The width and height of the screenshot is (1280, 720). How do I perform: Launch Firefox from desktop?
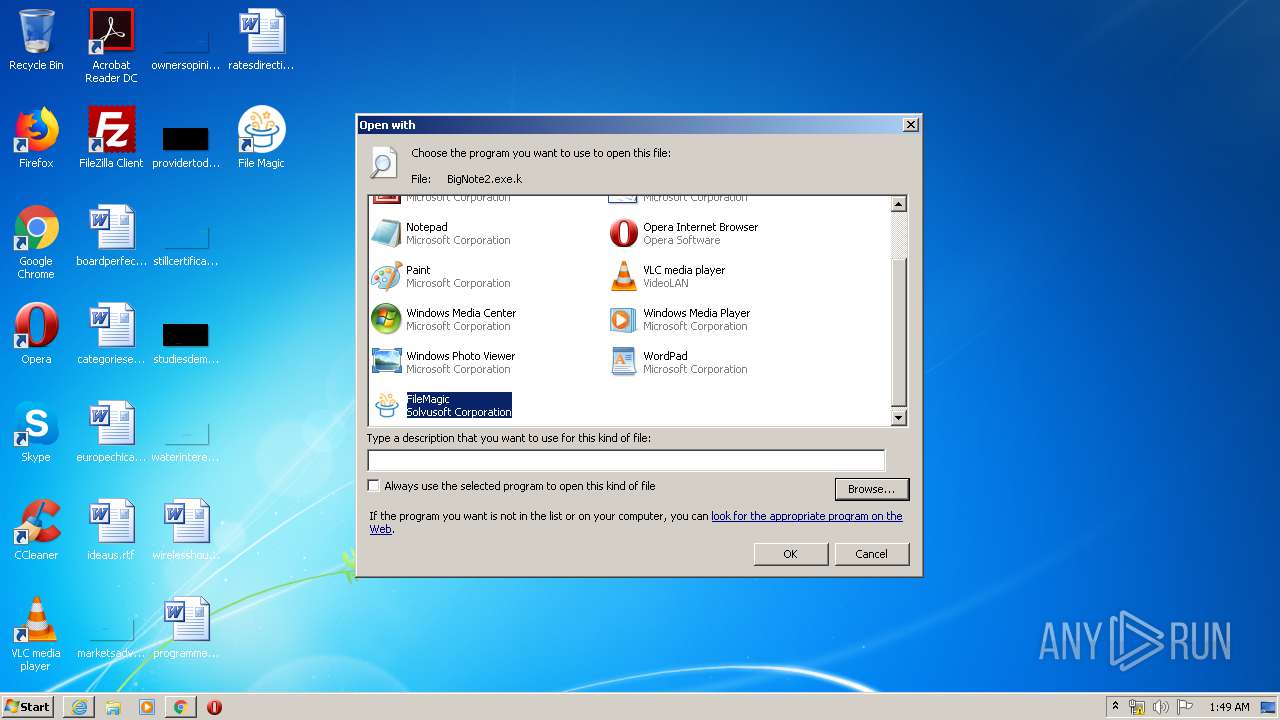tap(36, 138)
